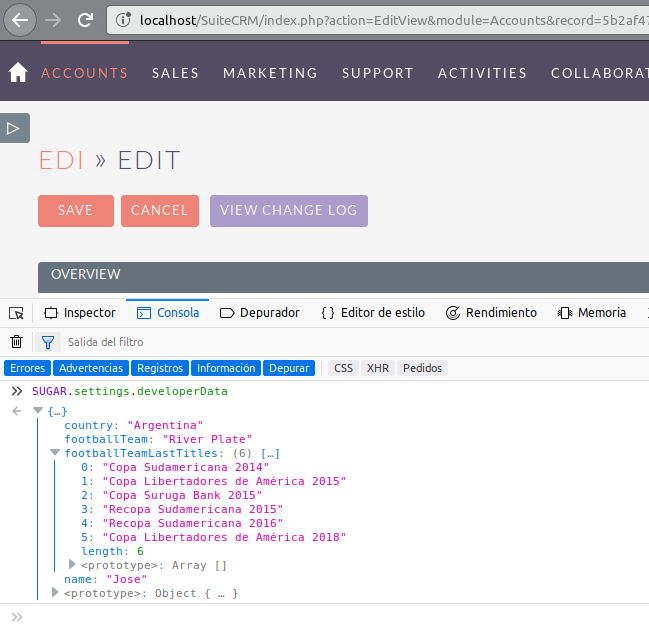Go back using the browser back arrow
Viewport: 649px width, 644px height.
(x=19, y=20)
